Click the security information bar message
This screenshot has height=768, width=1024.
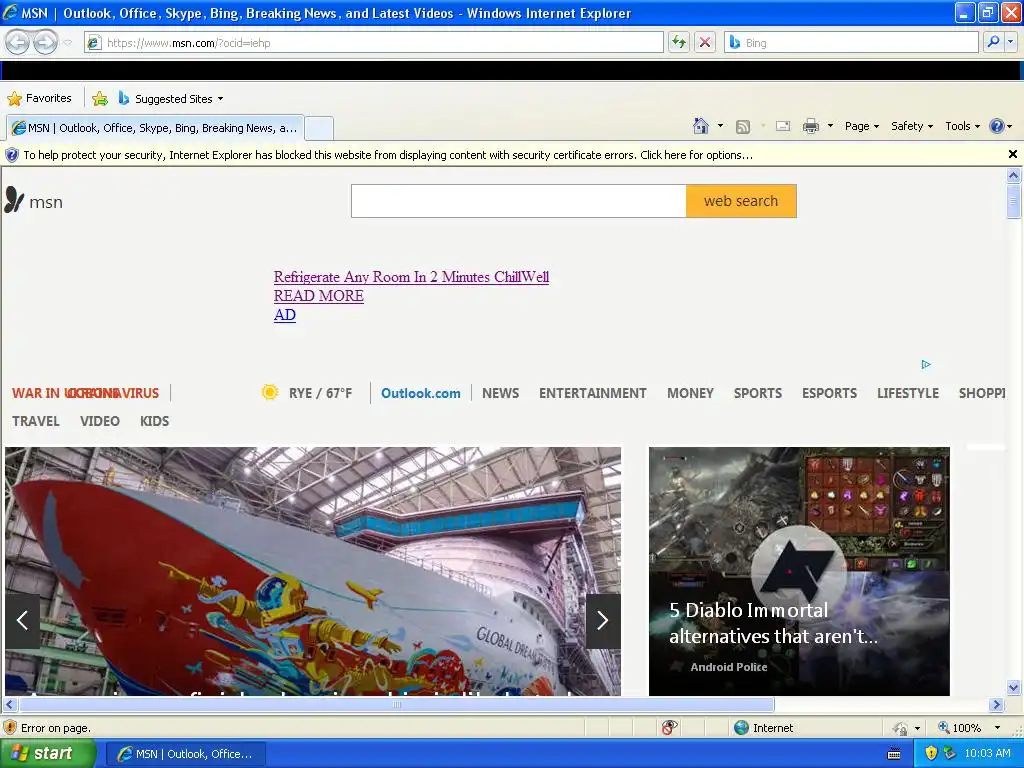388,155
